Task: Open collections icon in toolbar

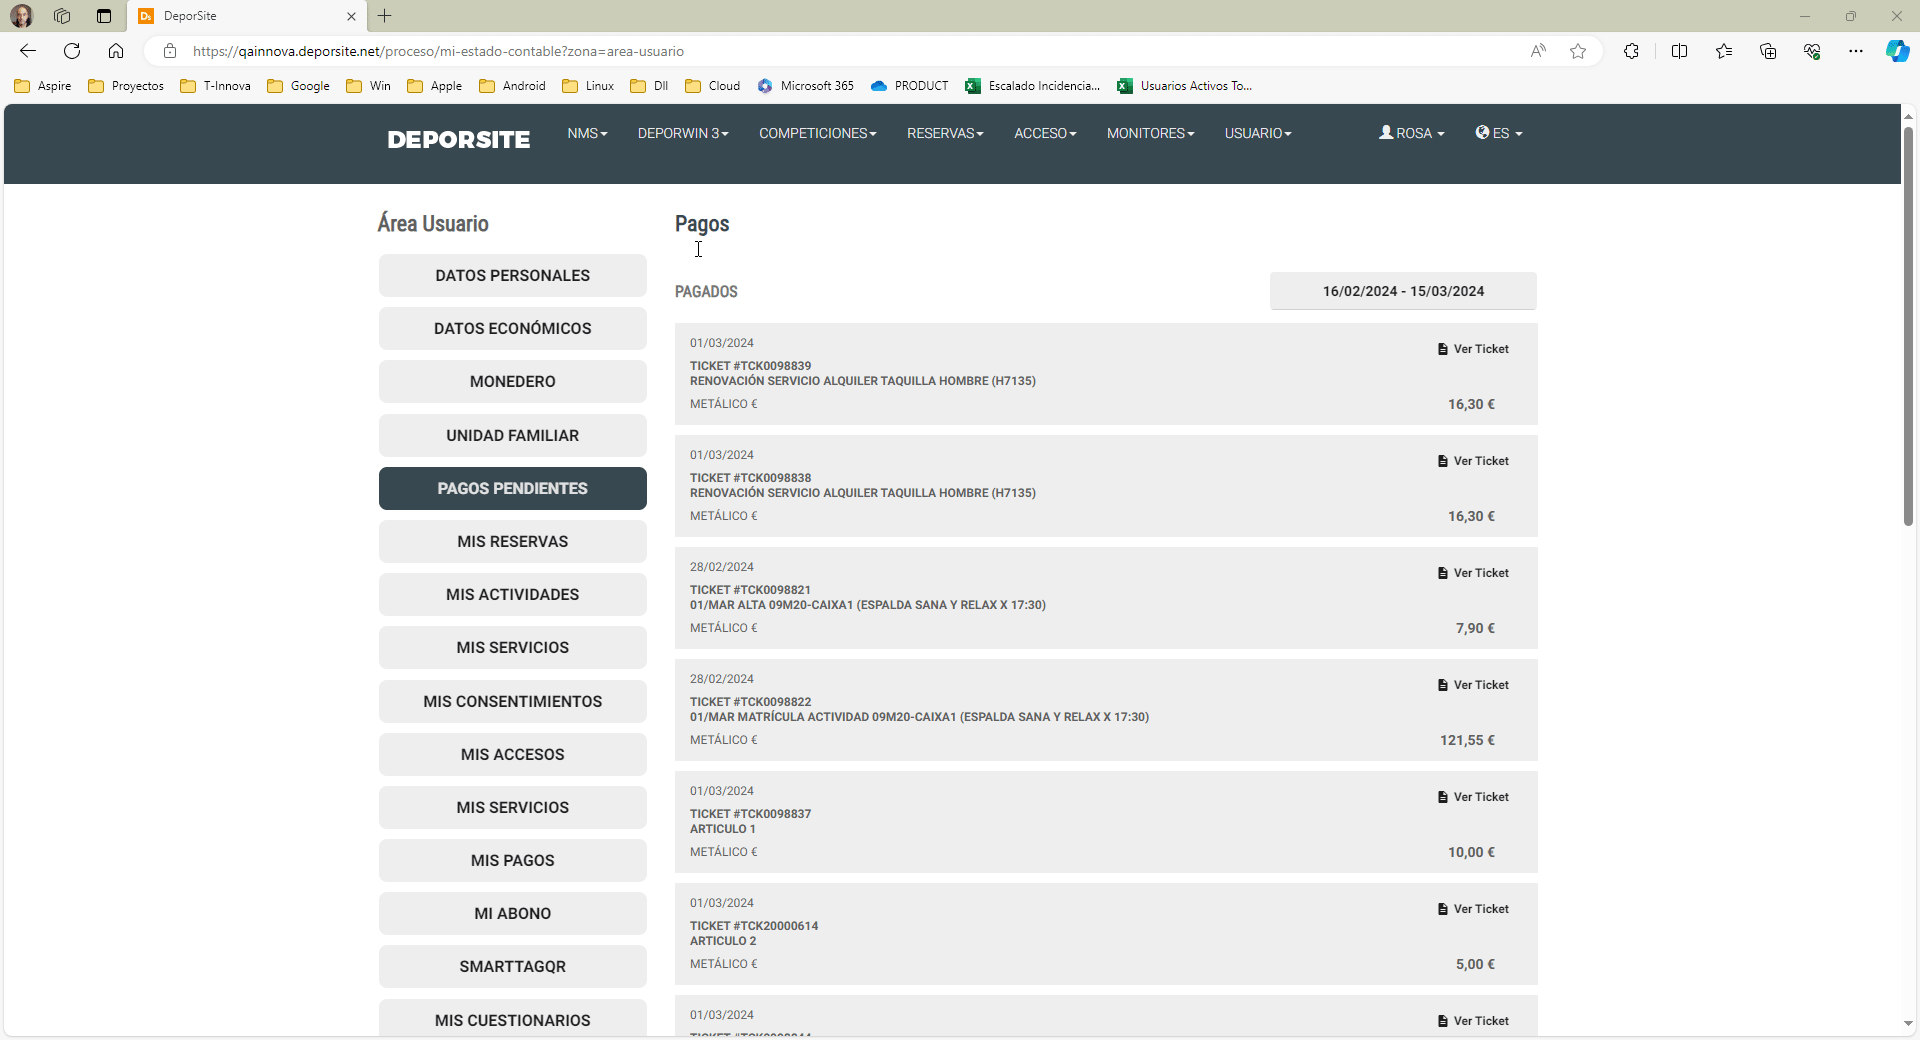Action: 1768,51
